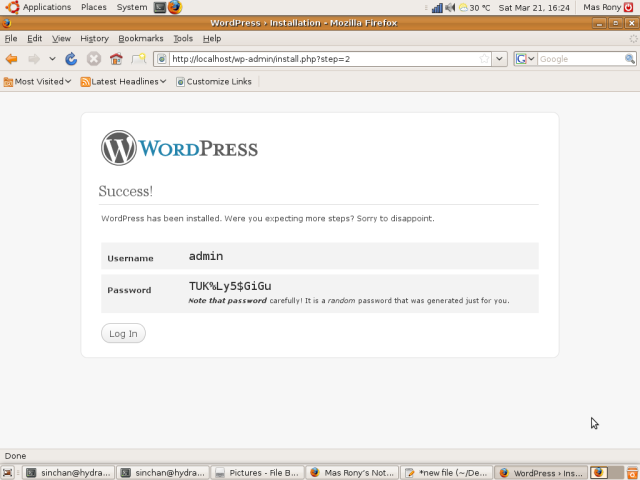Open the Mas Rony user switcher
Image resolution: width=640 pixels, height=480 pixels.
point(602,7)
